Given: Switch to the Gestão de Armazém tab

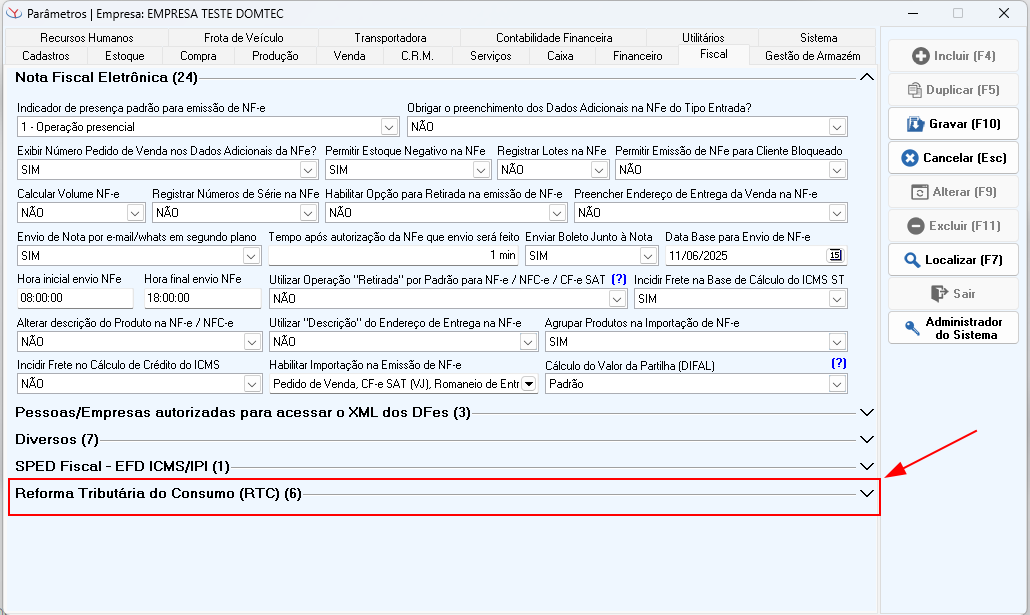Looking at the screenshot, I should point(812,56).
